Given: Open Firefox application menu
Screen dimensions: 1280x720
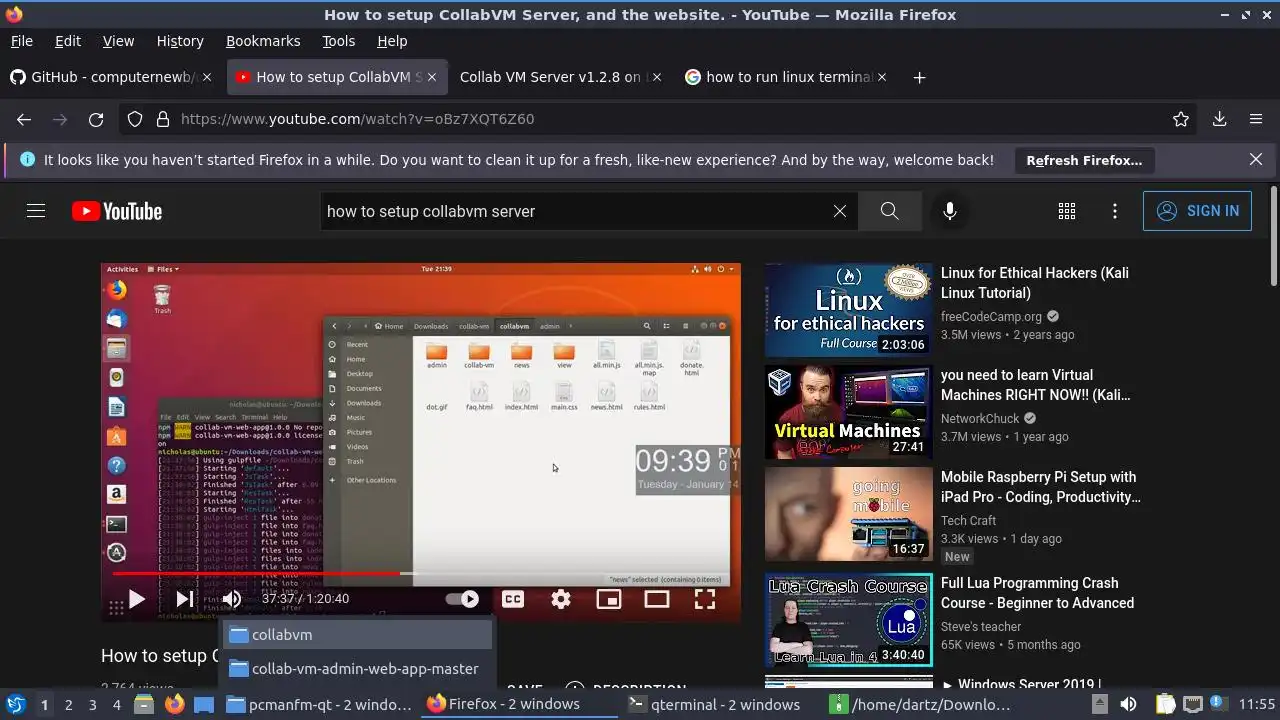Looking at the screenshot, I should (1256, 119).
